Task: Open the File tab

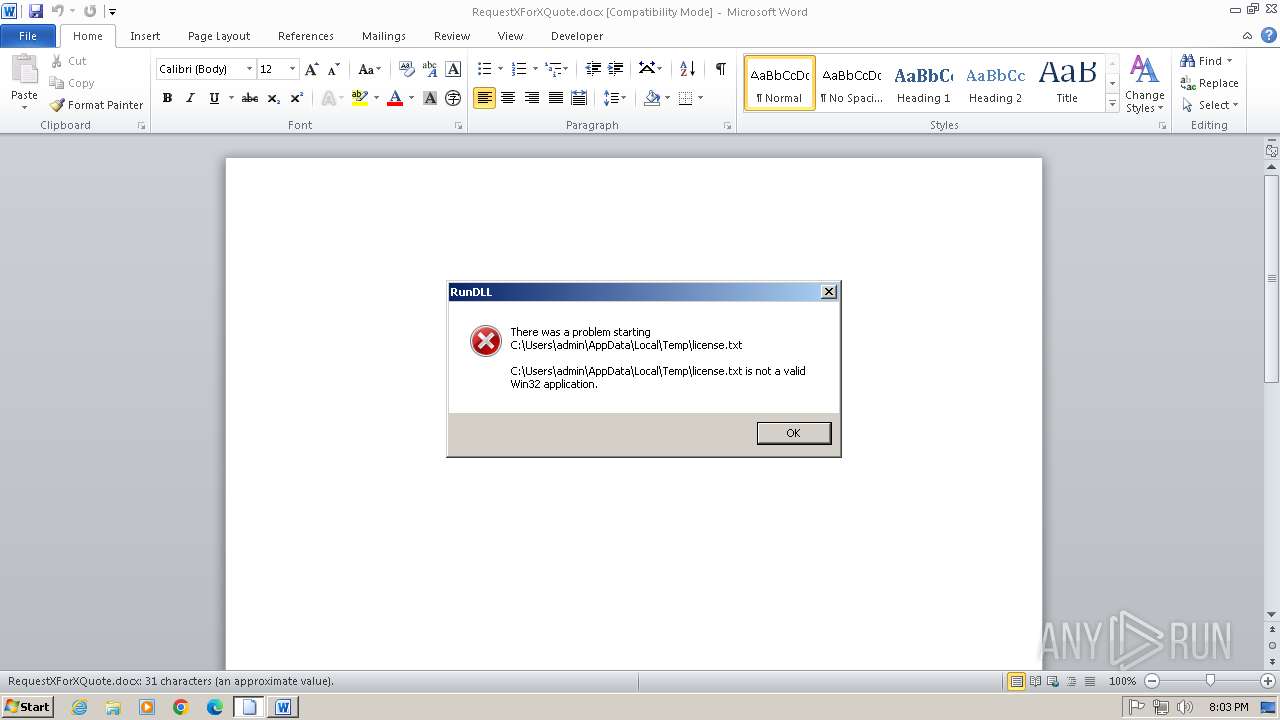Action: tap(28, 36)
